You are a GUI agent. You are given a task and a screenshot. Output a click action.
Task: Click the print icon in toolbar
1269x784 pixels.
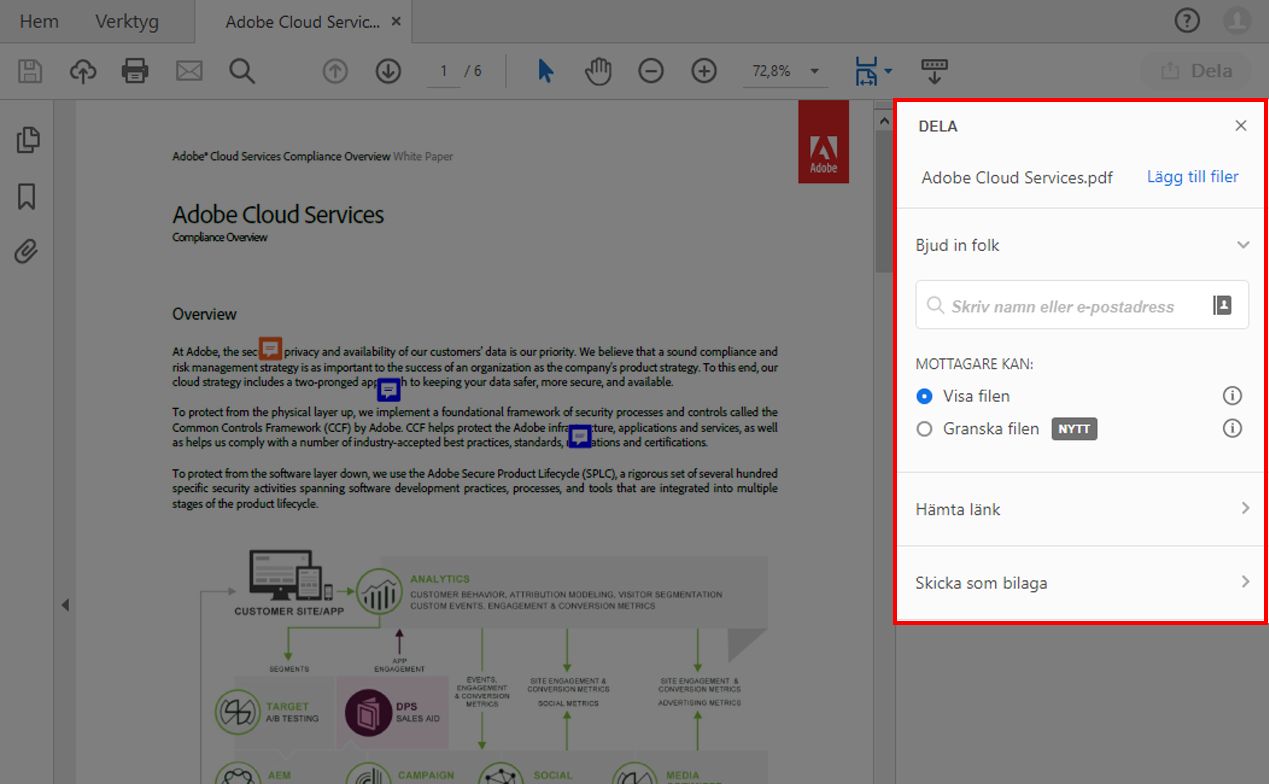135,71
